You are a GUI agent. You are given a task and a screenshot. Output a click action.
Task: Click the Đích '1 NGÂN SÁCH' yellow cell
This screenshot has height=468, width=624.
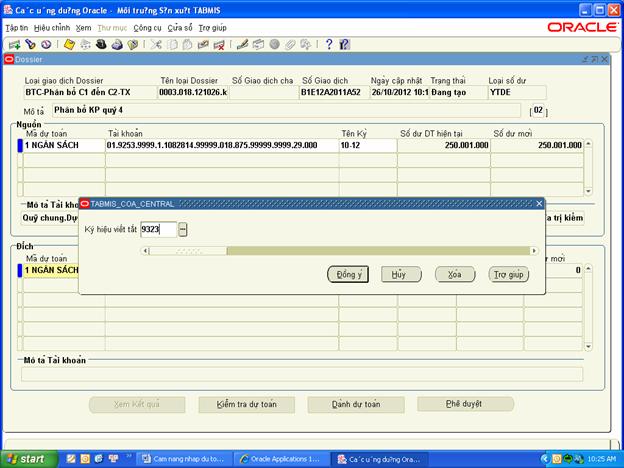point(51,270)
